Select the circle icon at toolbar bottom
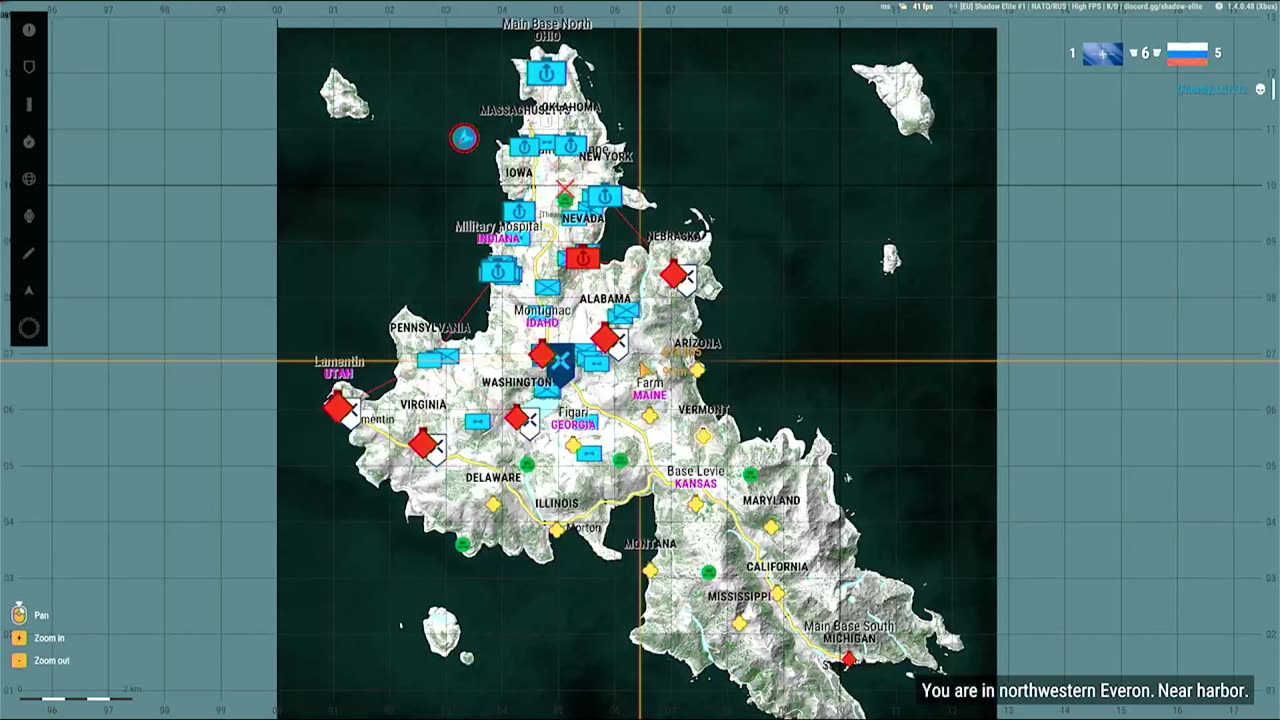Screen dimensions: 1280x720 tap(29, 328)
